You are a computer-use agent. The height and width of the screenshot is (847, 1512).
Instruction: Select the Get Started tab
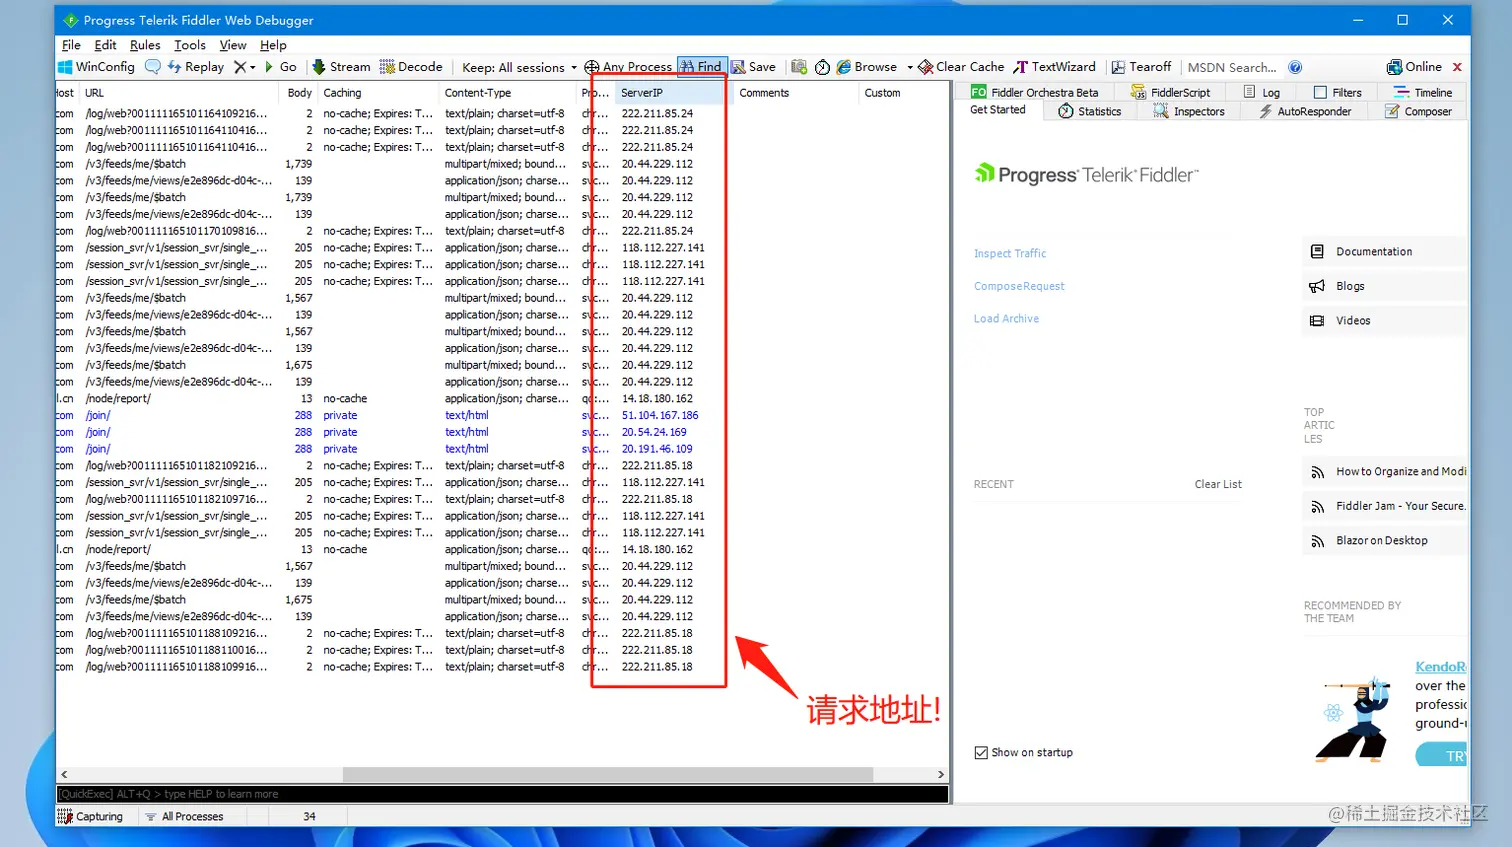(997, 110)
